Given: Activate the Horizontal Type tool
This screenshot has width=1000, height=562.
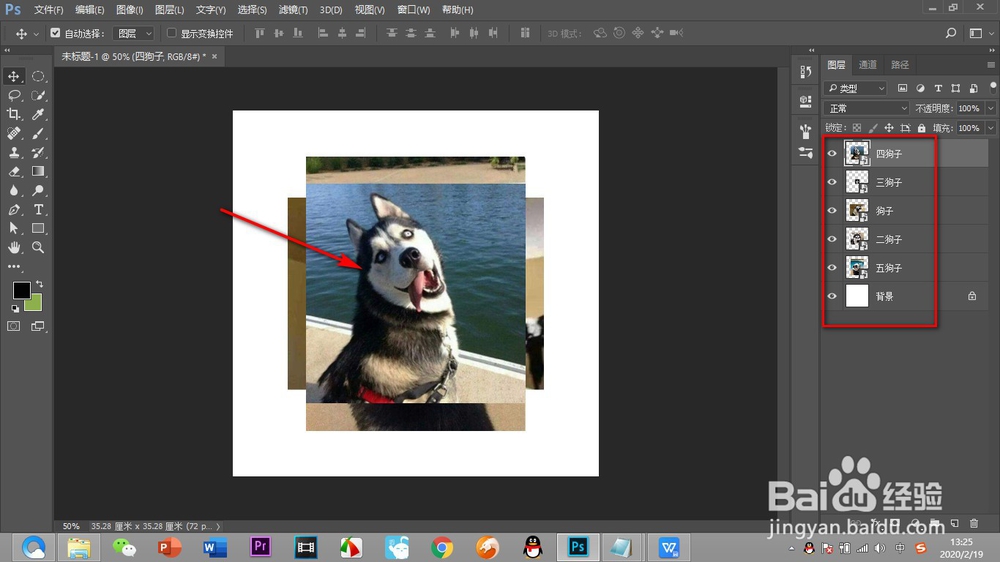Looking at the screenshot, I should pyautogui.click(x=39, y=210).
